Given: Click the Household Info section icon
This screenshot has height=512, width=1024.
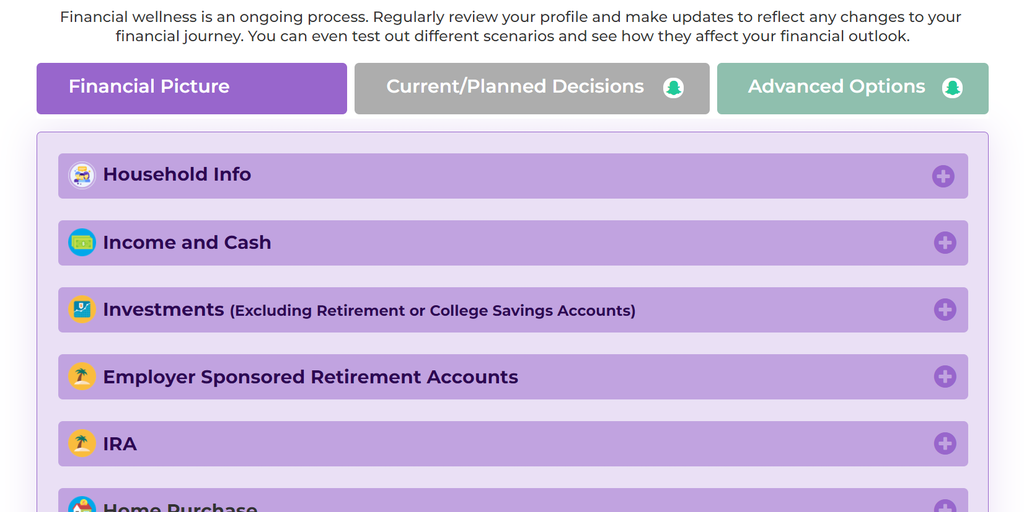Looking at the screenshot, I should [81, 175].
